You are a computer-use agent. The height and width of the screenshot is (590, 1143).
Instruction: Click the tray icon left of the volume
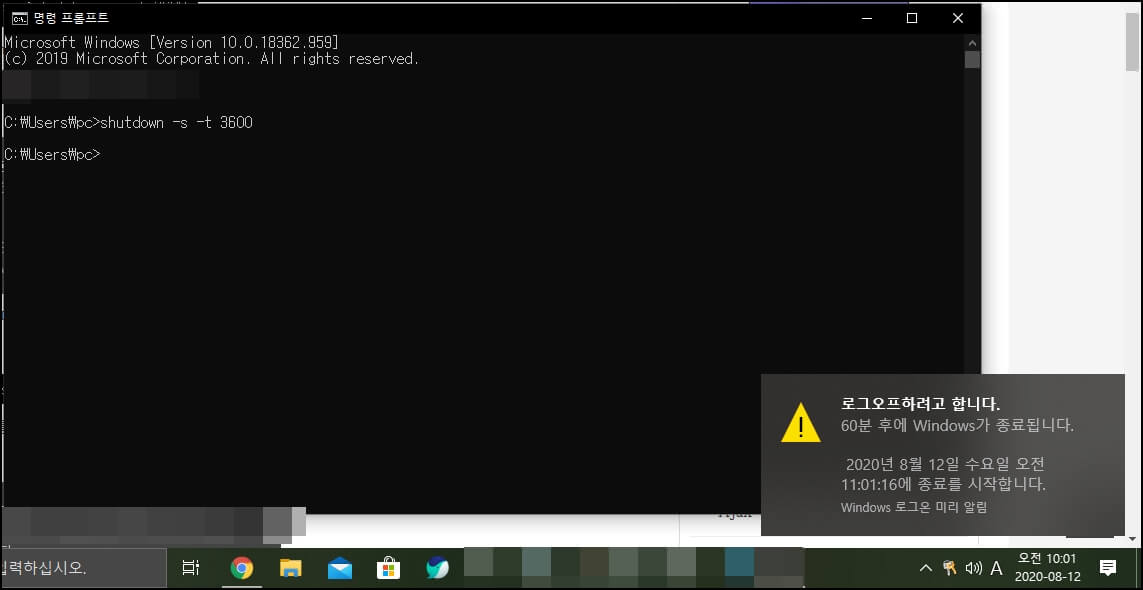[949, 567]
